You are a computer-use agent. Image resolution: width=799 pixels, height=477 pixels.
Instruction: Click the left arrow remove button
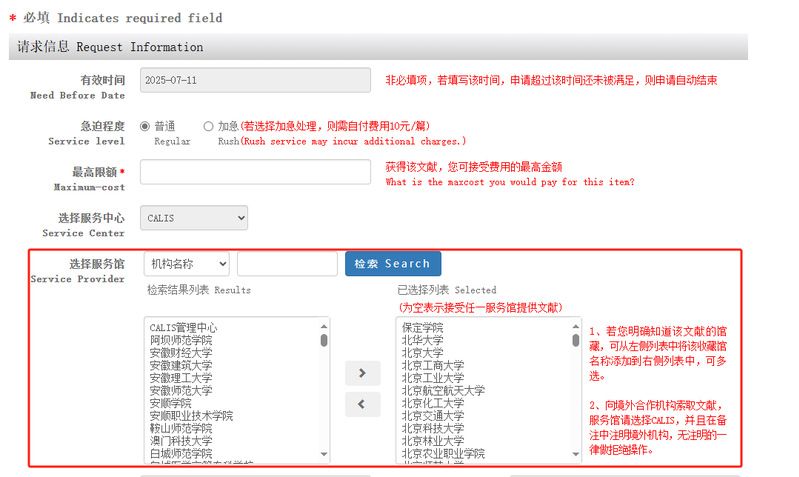(x=362, y=405)
